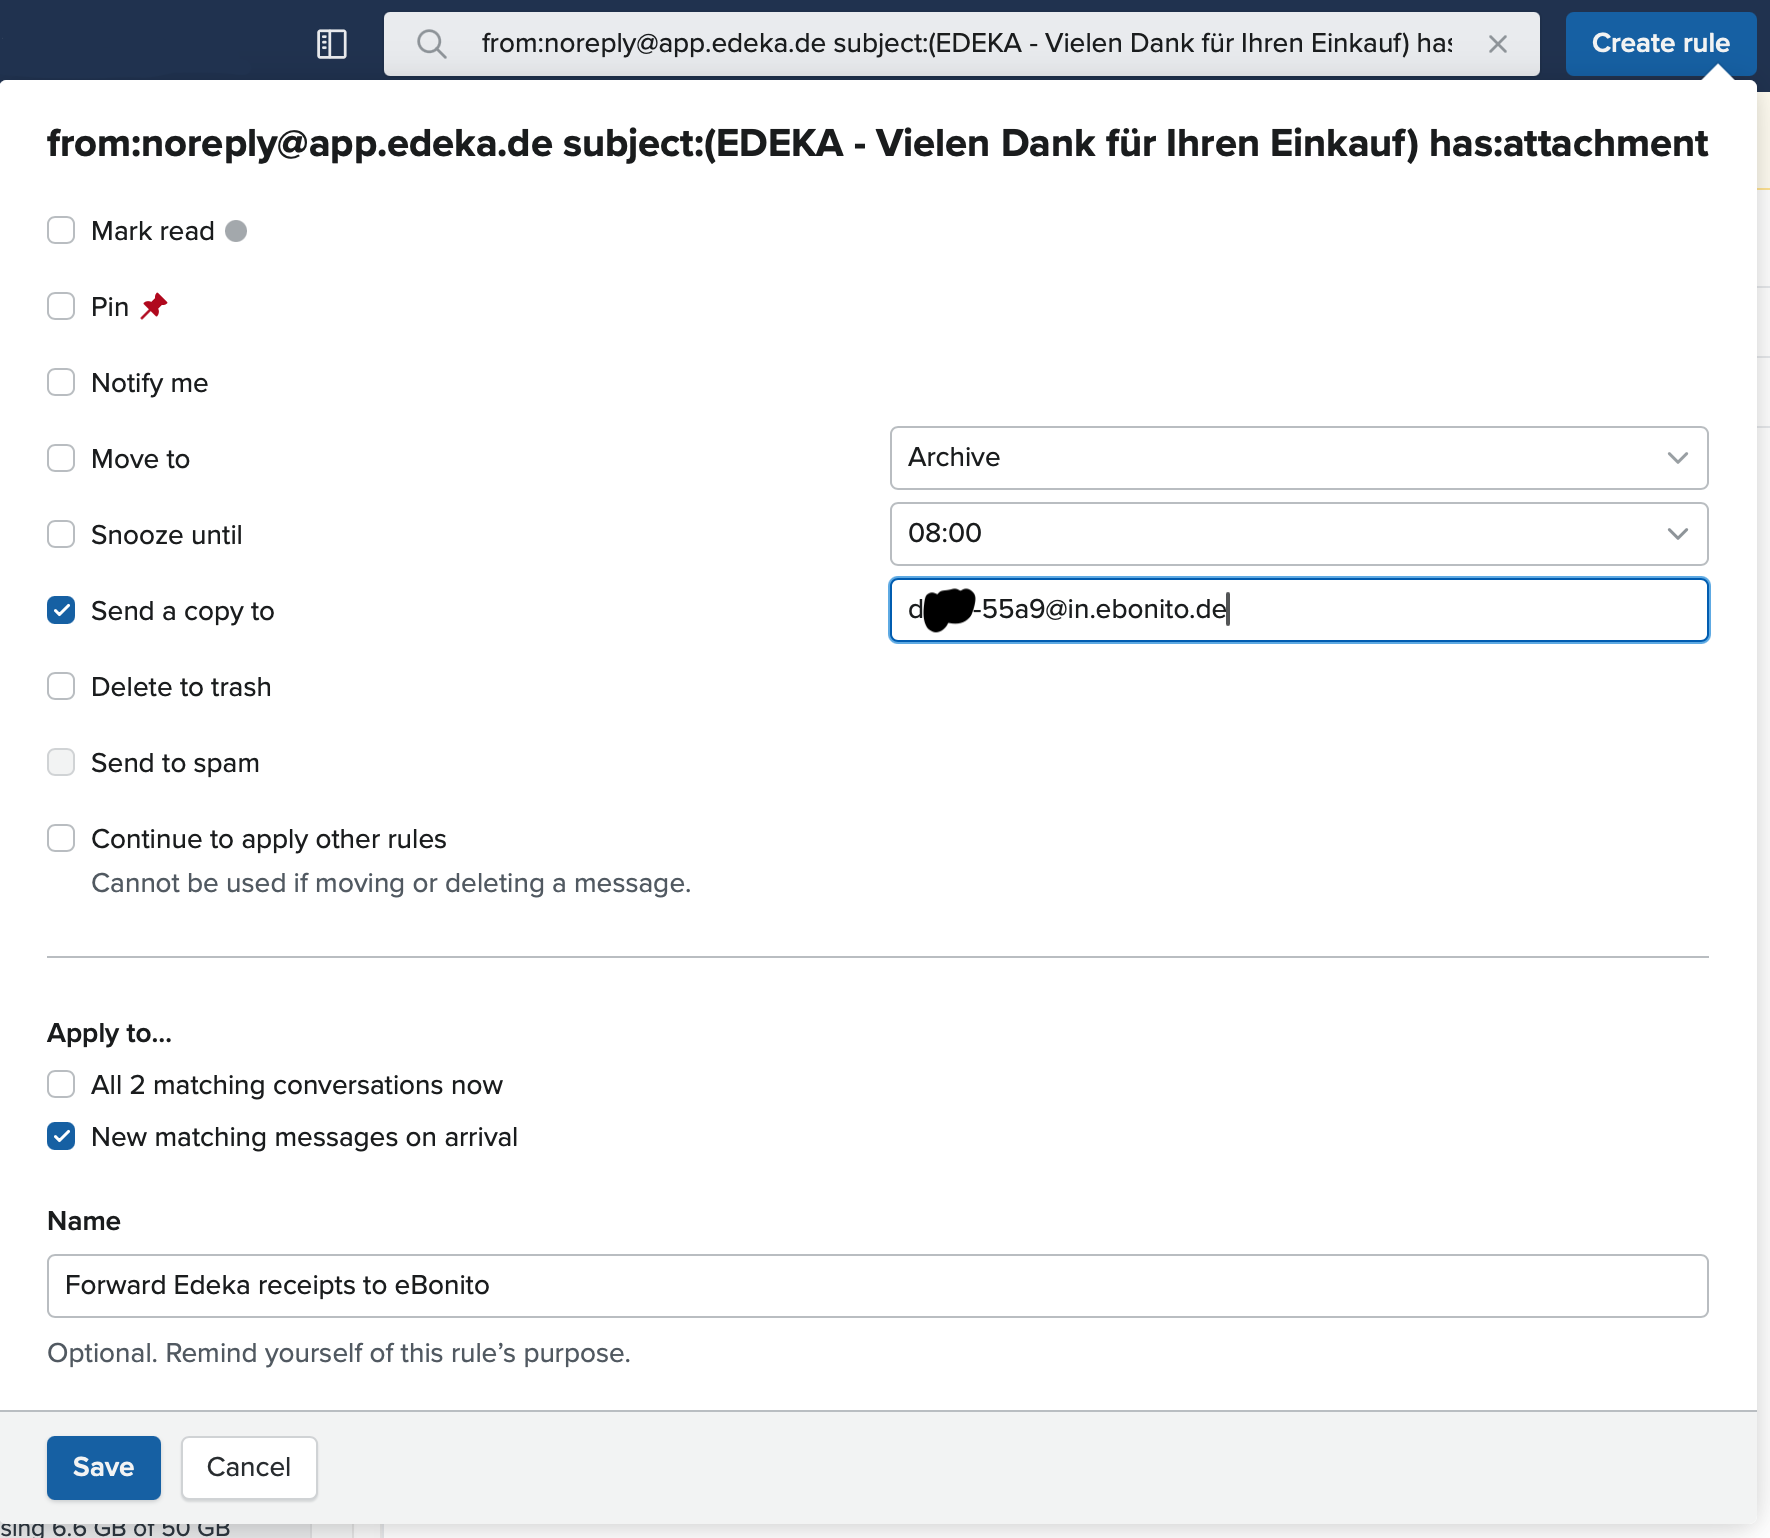Click the 'Optional. Remind yourself' hint text
Image resolution: width=1770 pixels, height=1538 pixels.
(x=339, y=1353)
